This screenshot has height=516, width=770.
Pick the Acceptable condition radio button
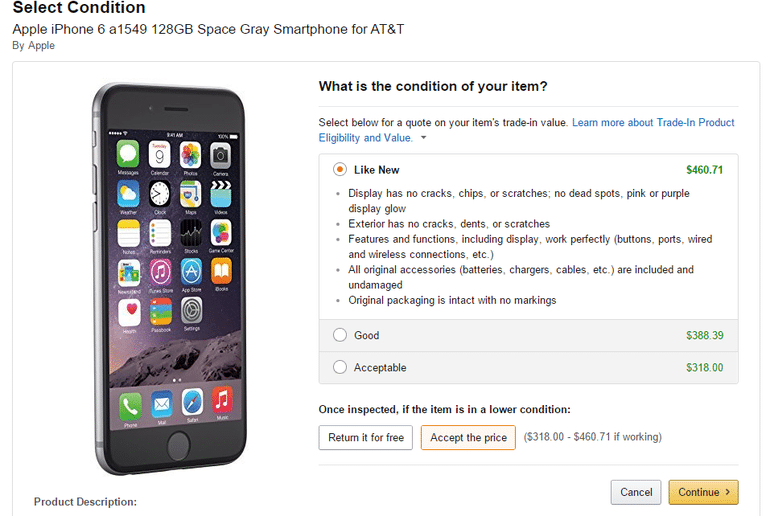[340, 367]
